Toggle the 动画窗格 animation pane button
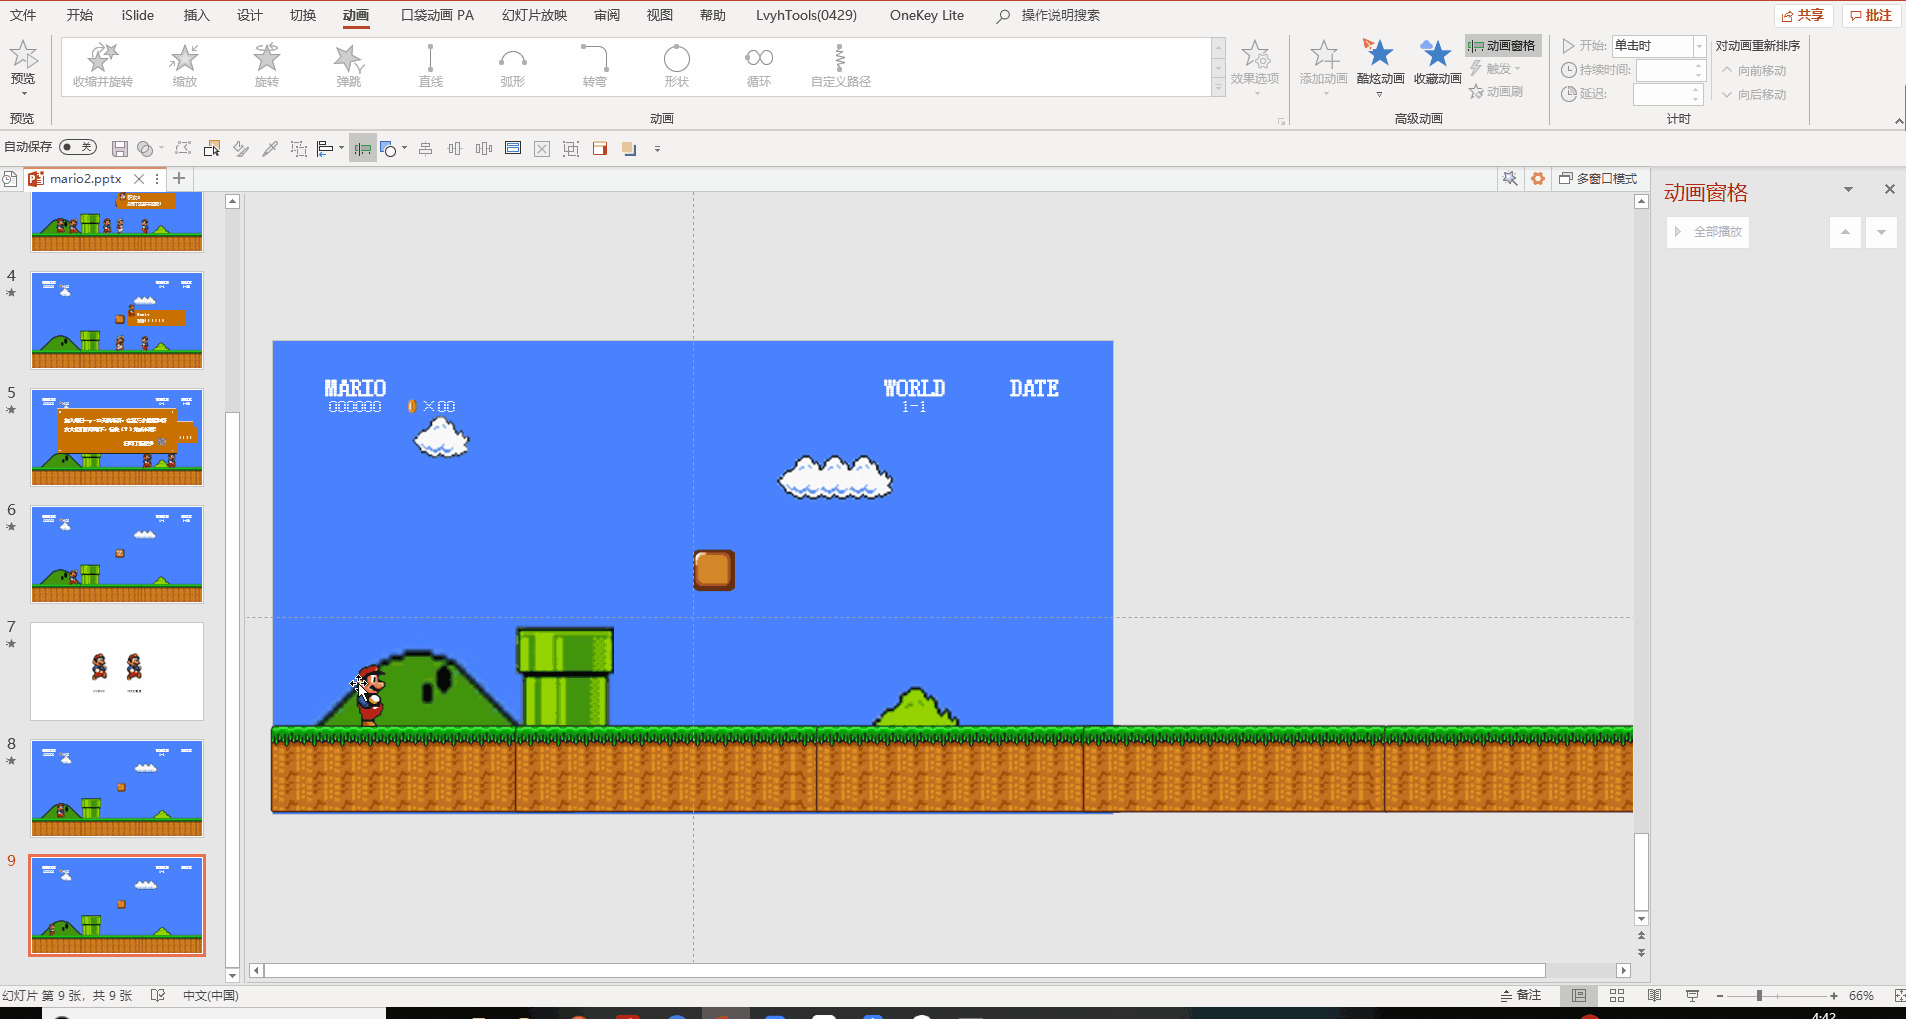The width and height of the screenshot is (1906, 1019). [1503, 45]
